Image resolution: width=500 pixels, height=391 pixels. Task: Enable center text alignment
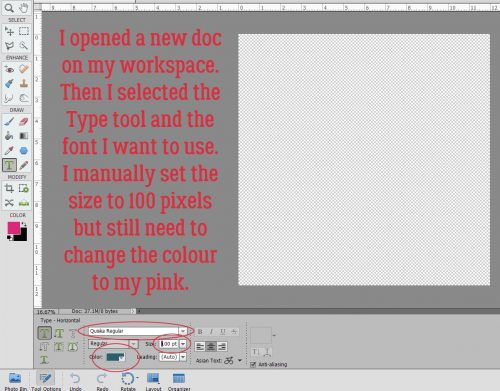[211, 347]
